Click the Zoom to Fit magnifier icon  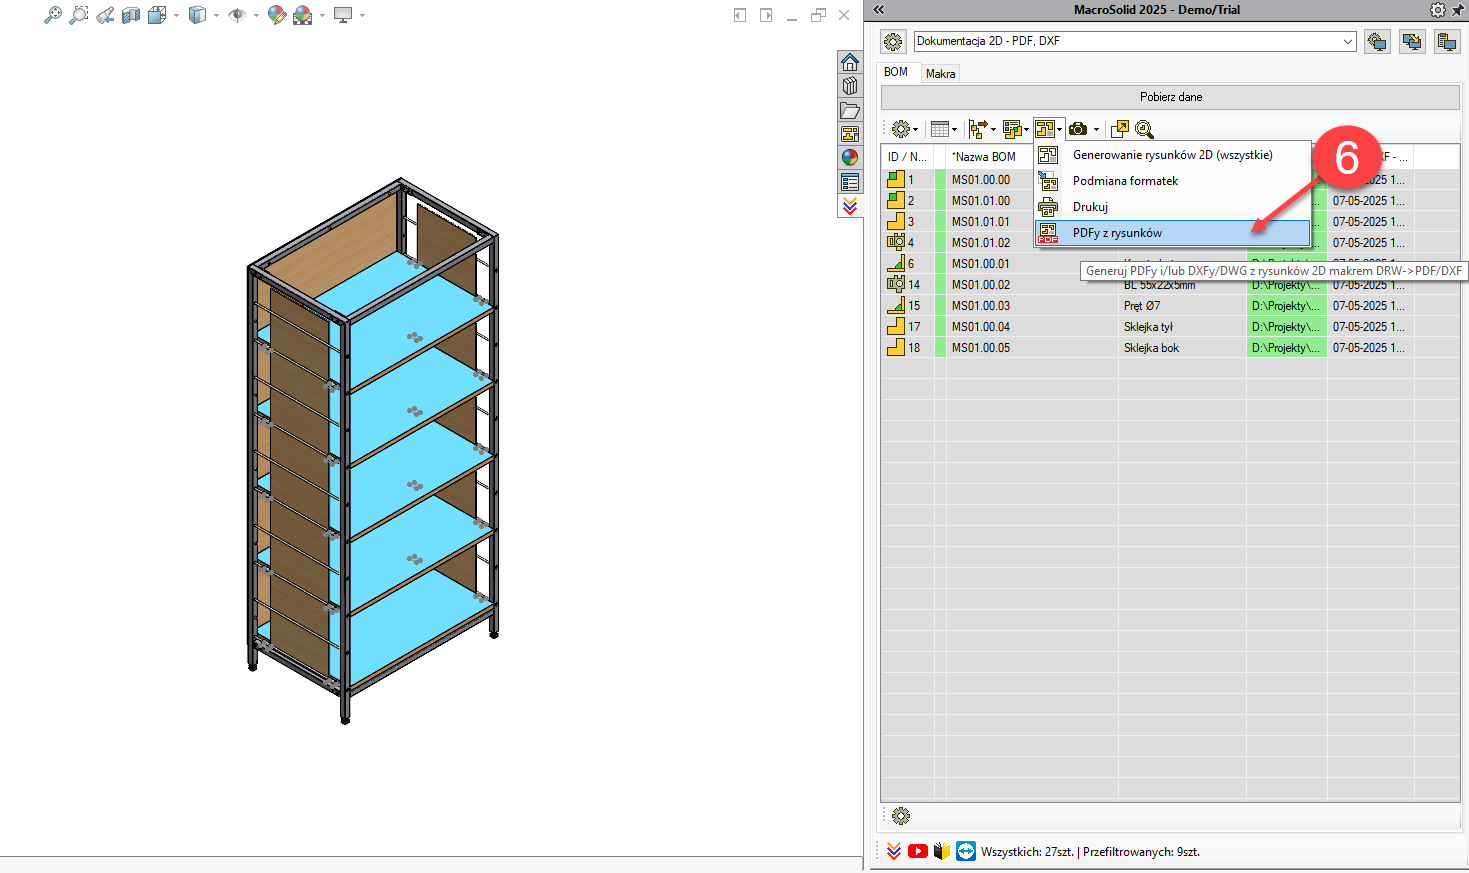53,15
